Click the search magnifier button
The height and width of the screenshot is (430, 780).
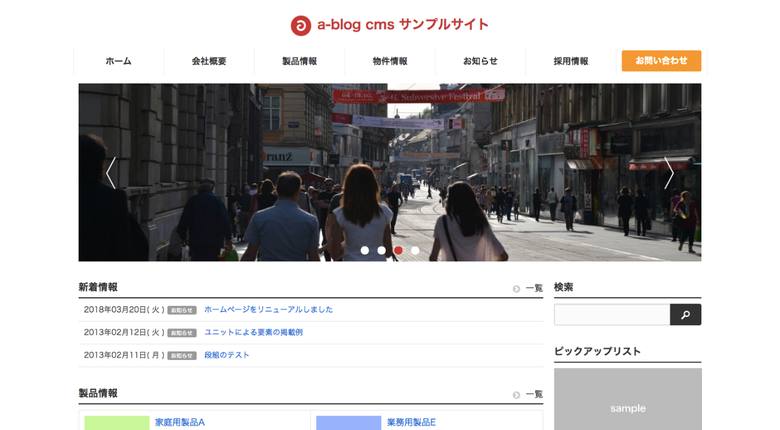click(685, 315)
